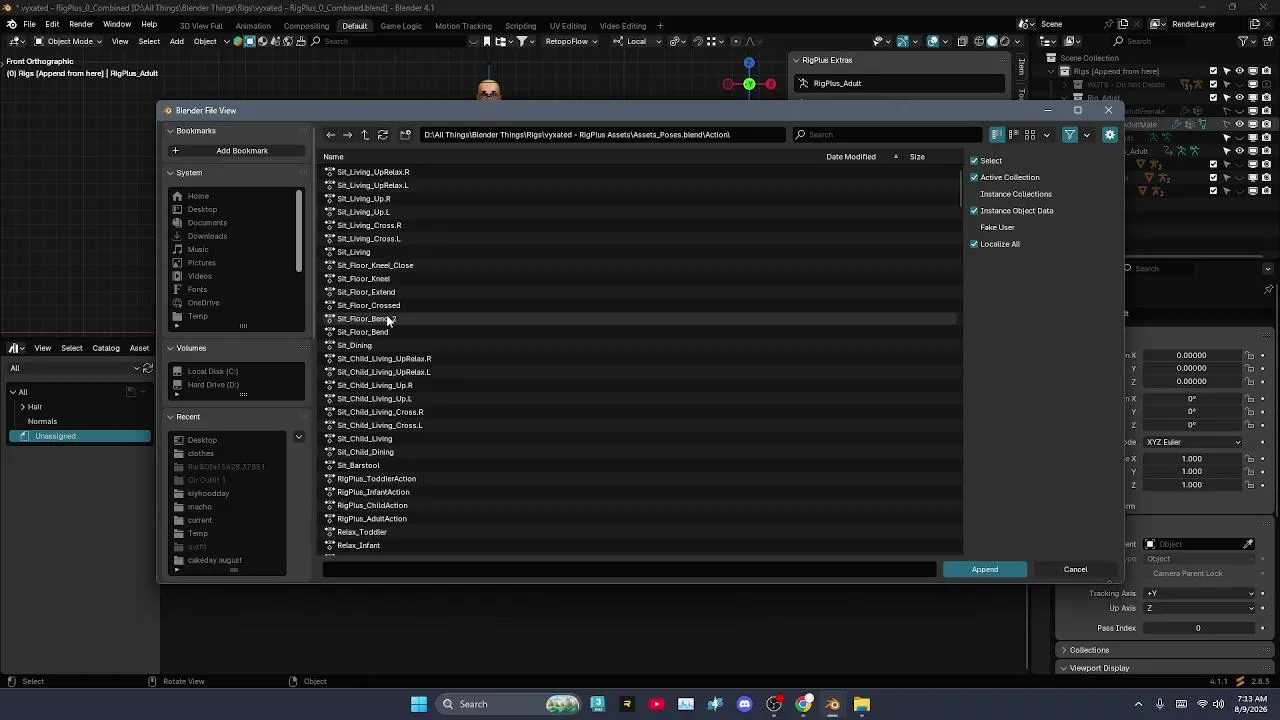
Task: Go back to previous folder in file view
Action: coord(331,135)
